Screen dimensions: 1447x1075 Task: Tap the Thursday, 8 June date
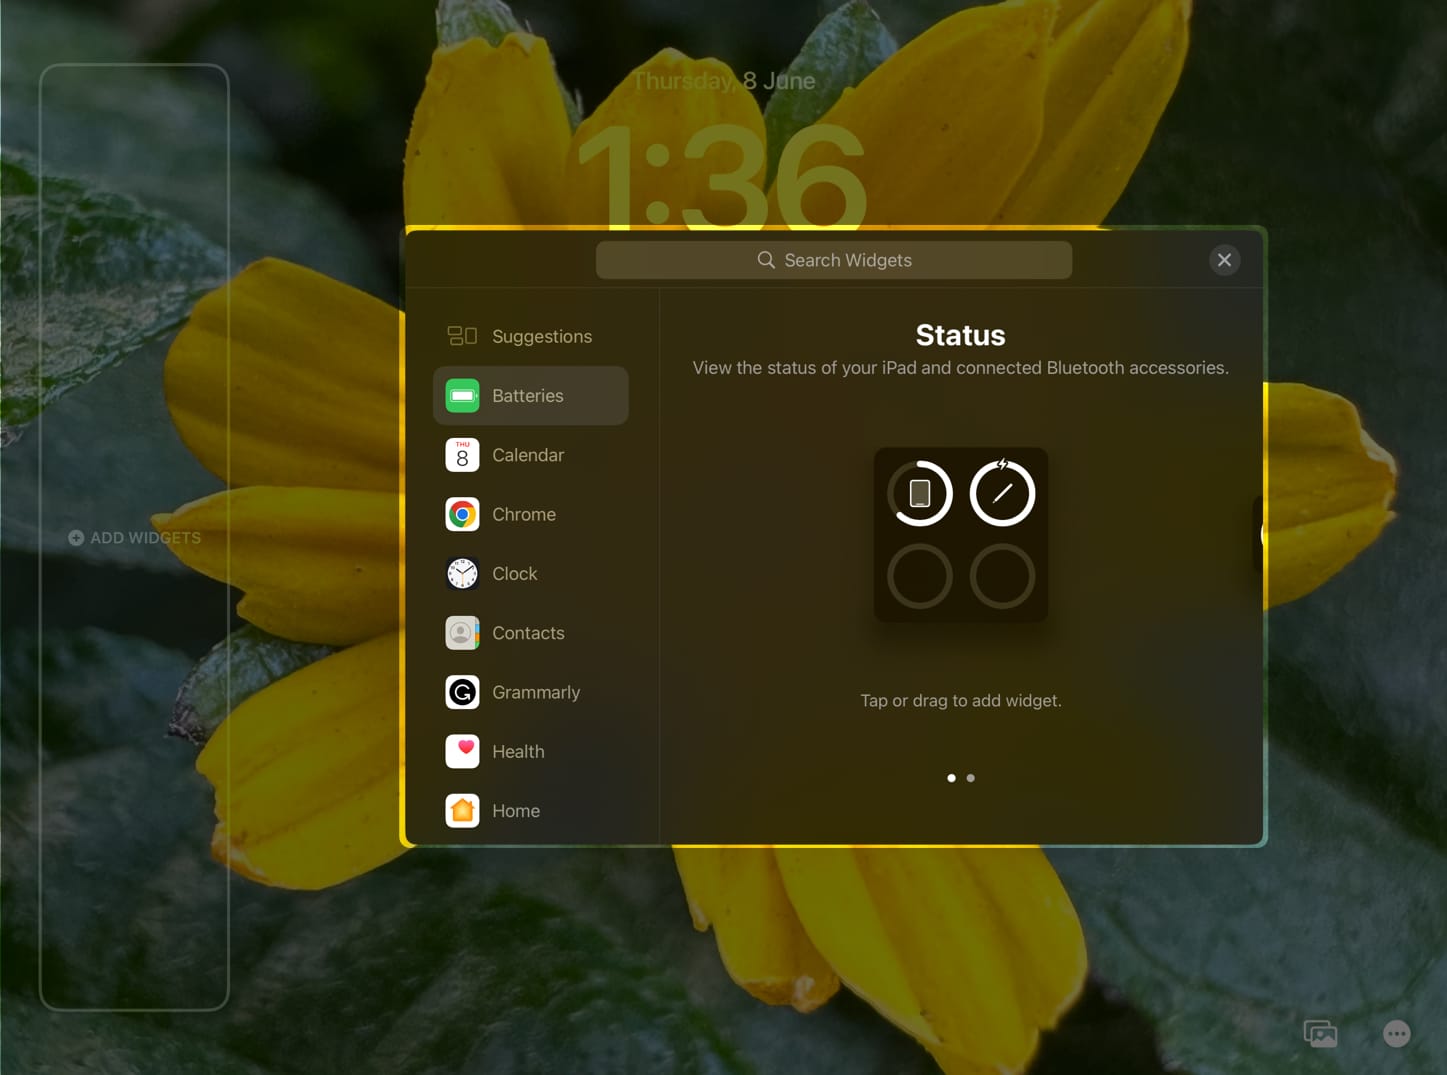724,81
